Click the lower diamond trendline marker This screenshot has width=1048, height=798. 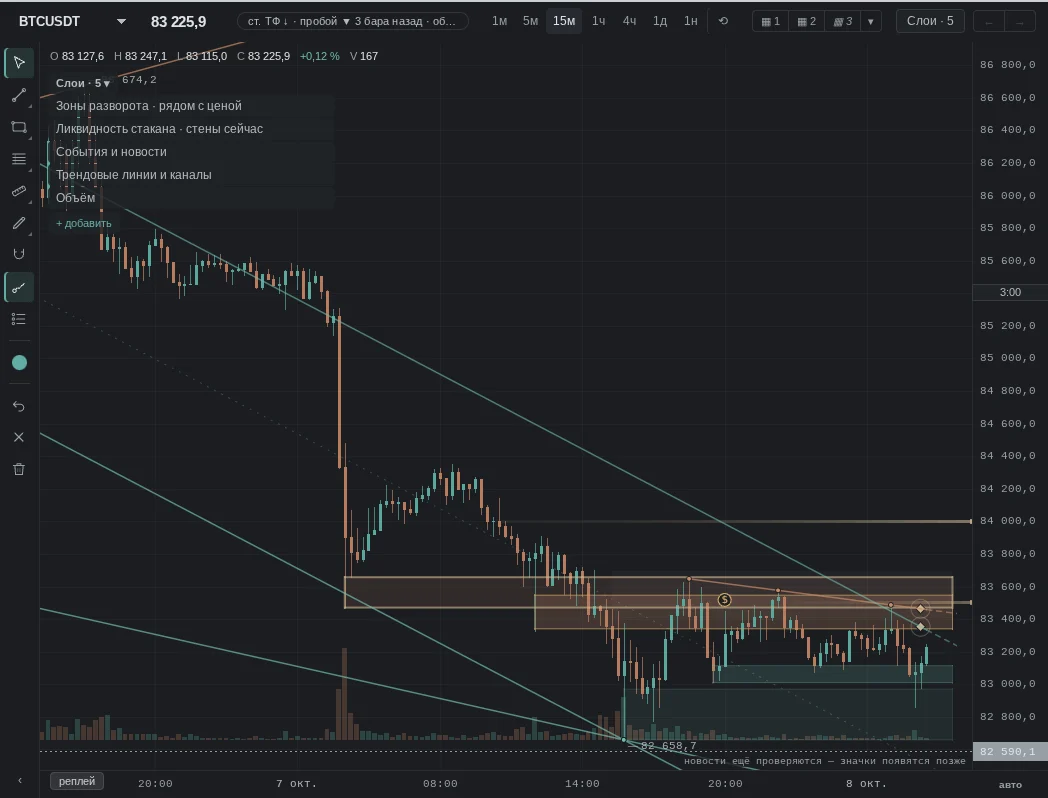920,627
